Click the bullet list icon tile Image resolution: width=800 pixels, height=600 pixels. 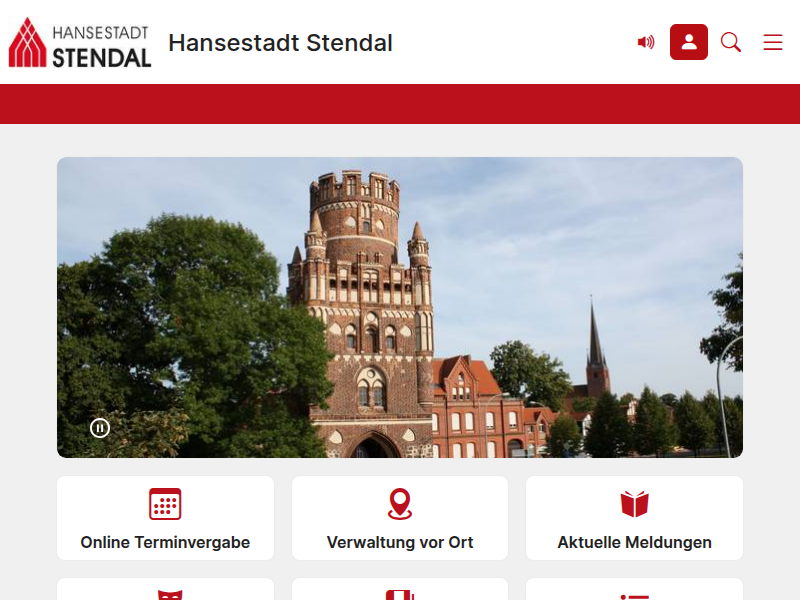(x=634, y=596)
